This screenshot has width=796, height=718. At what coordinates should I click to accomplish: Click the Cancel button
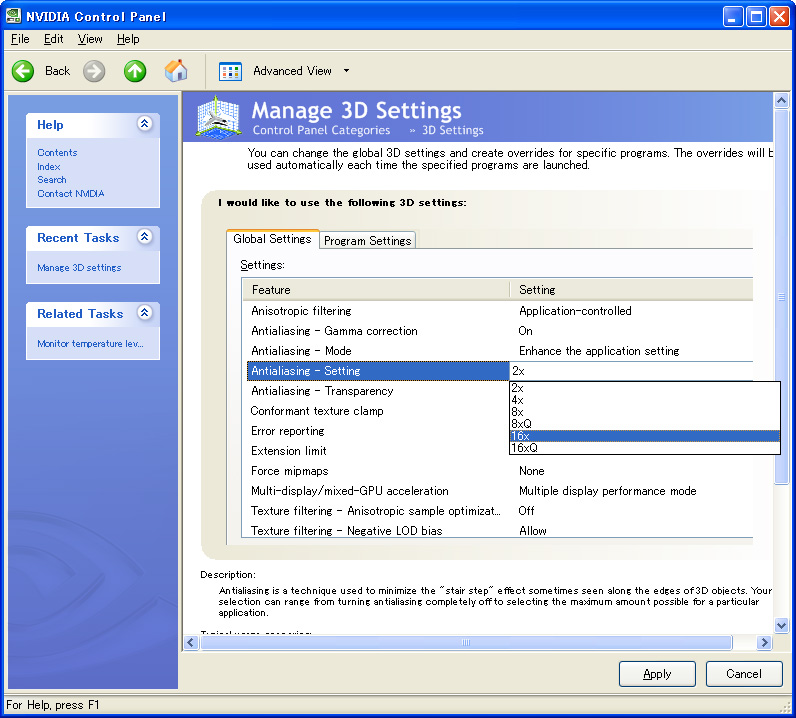point(743,674)
